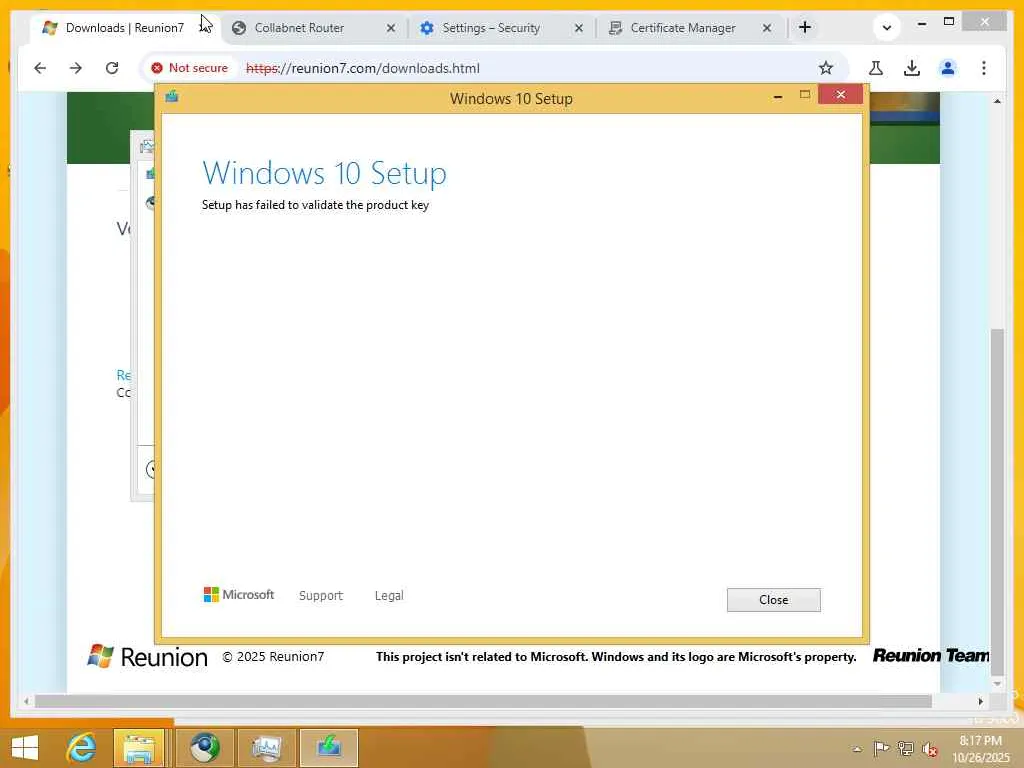Reload the current page
This screenshot has width=1024, height=768.
112,68
